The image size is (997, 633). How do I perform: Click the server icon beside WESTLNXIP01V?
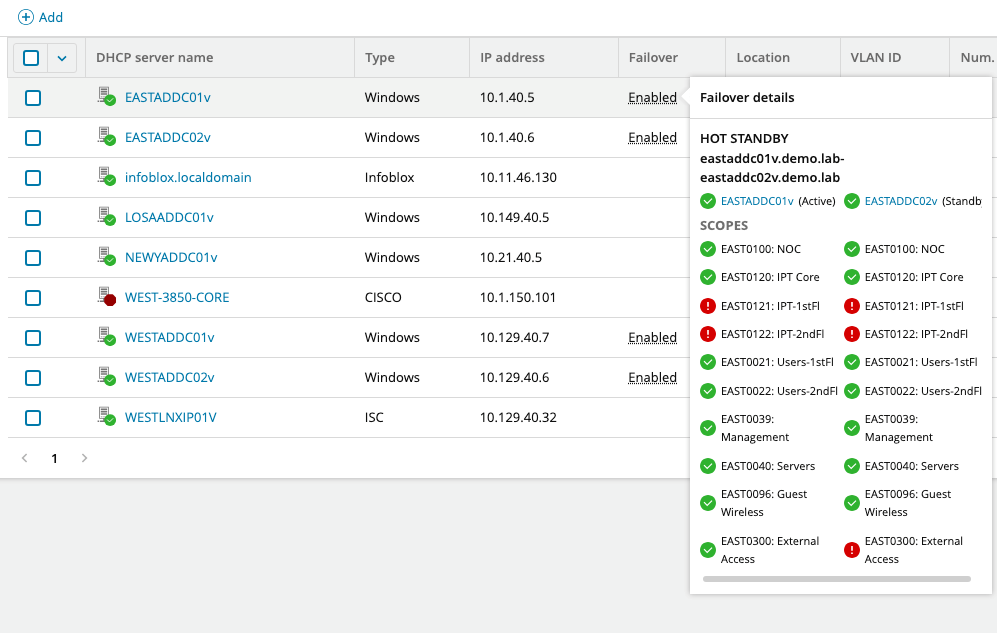click(106, 417)
